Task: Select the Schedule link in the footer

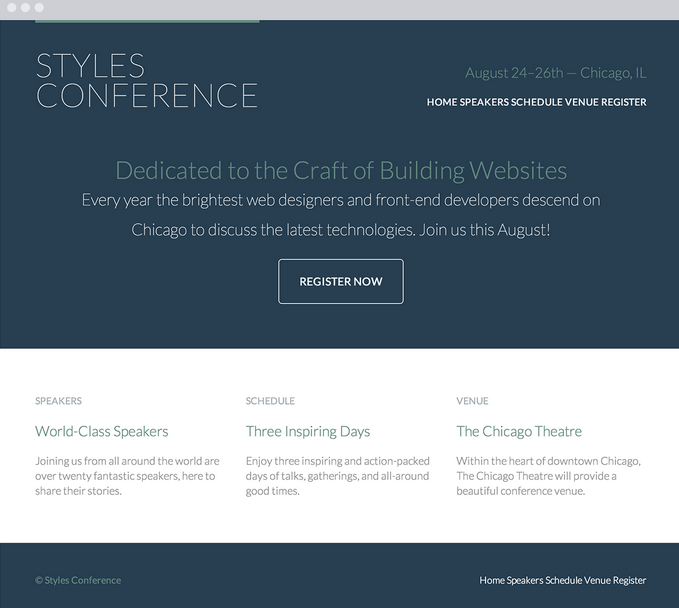Action: click(563, 580)
